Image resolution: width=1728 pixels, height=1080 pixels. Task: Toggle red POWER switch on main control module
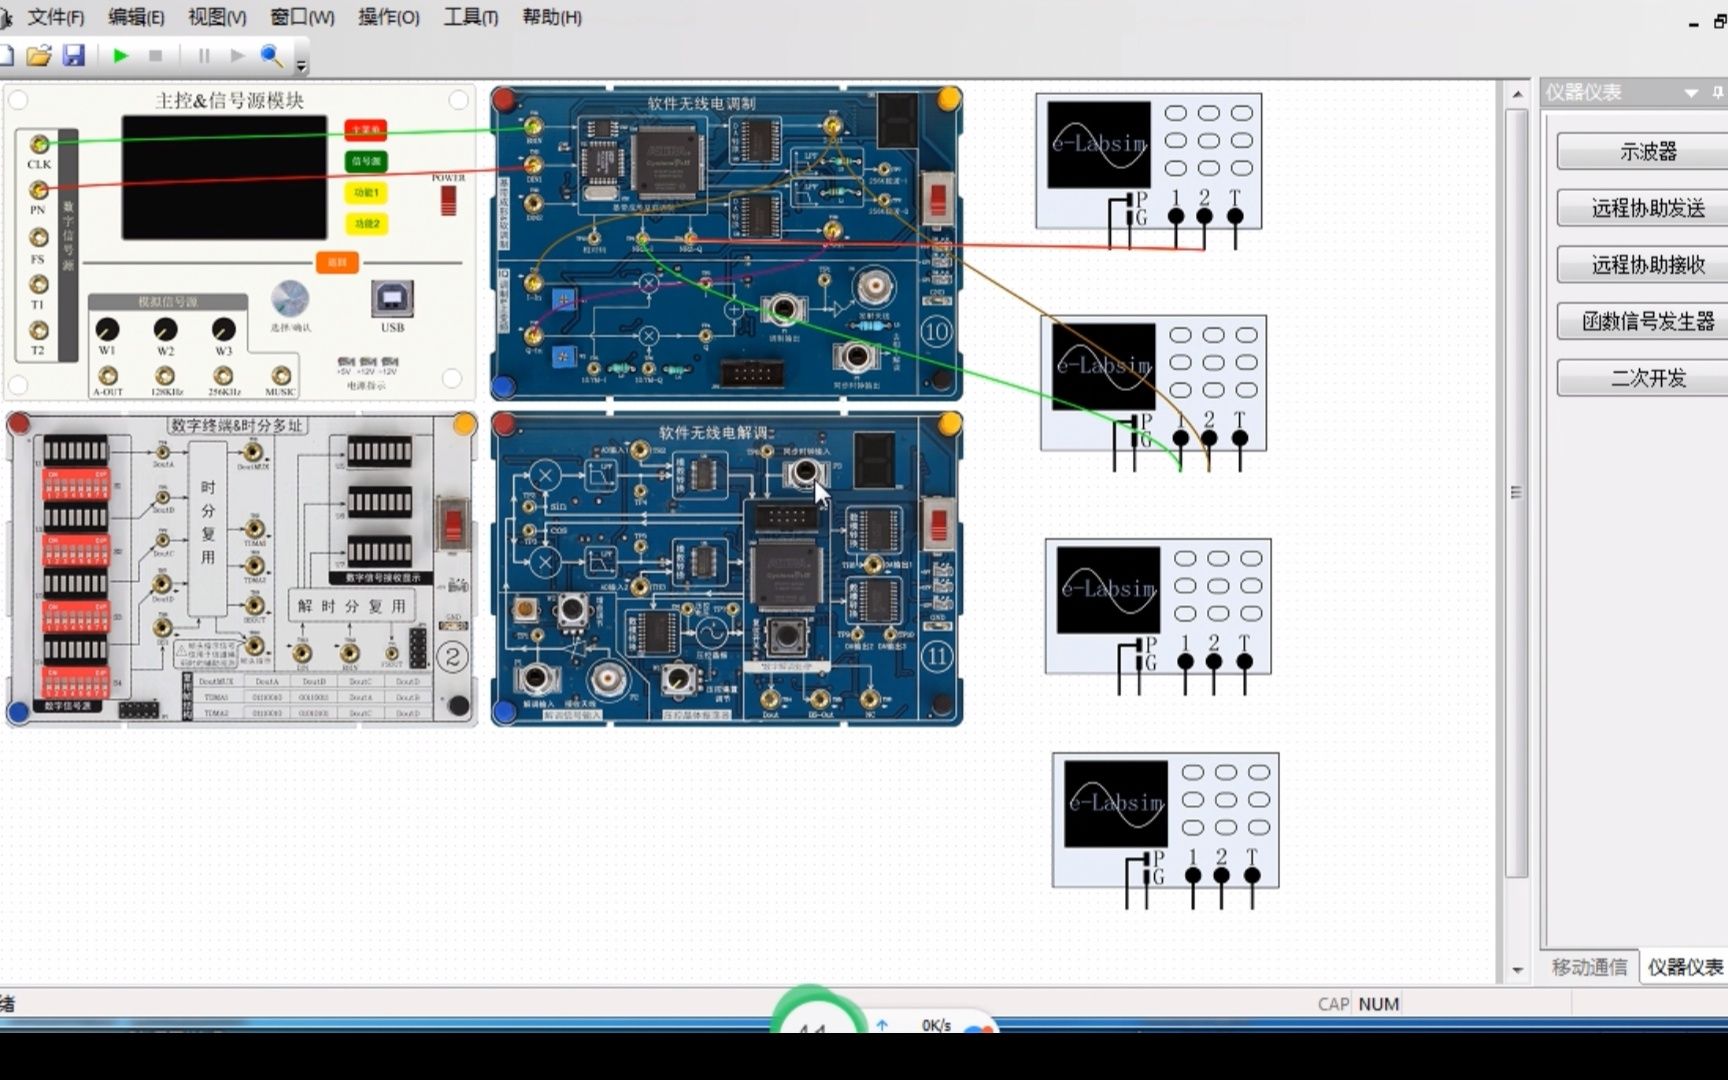click(x=448, y=200)
